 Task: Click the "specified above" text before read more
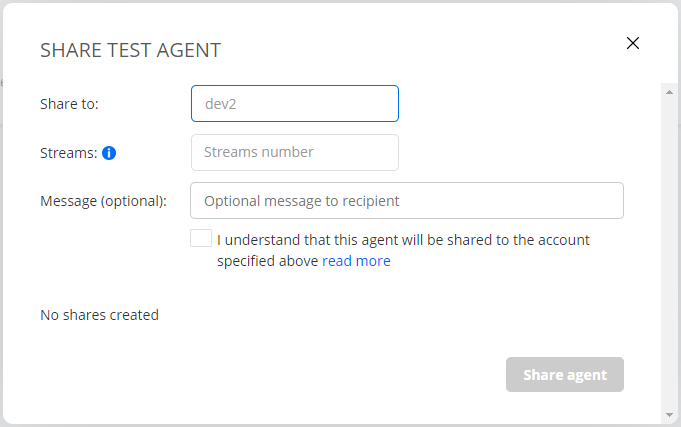click(267, 261)
